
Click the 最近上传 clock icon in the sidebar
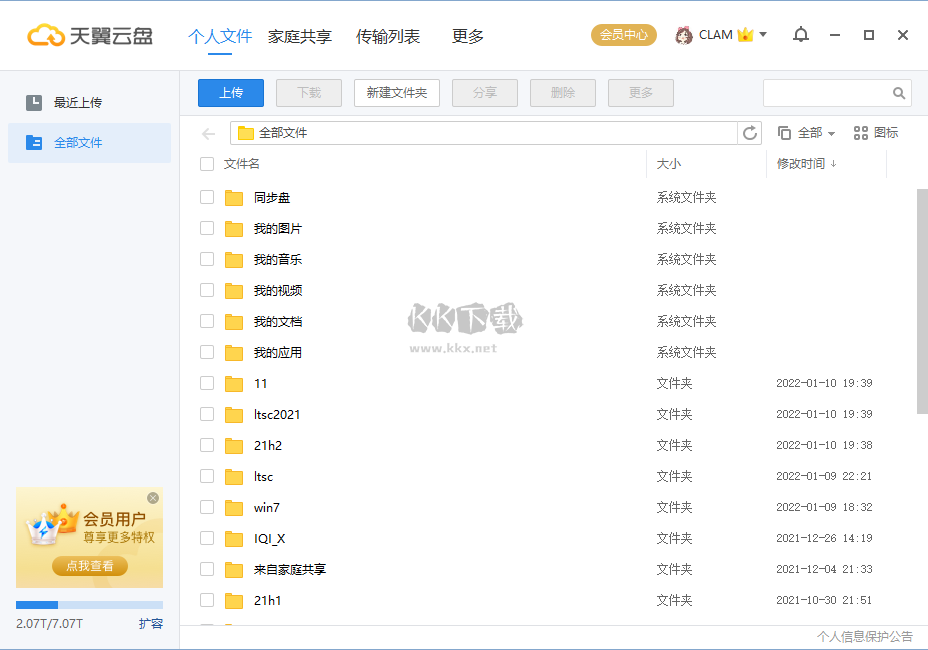34,102
